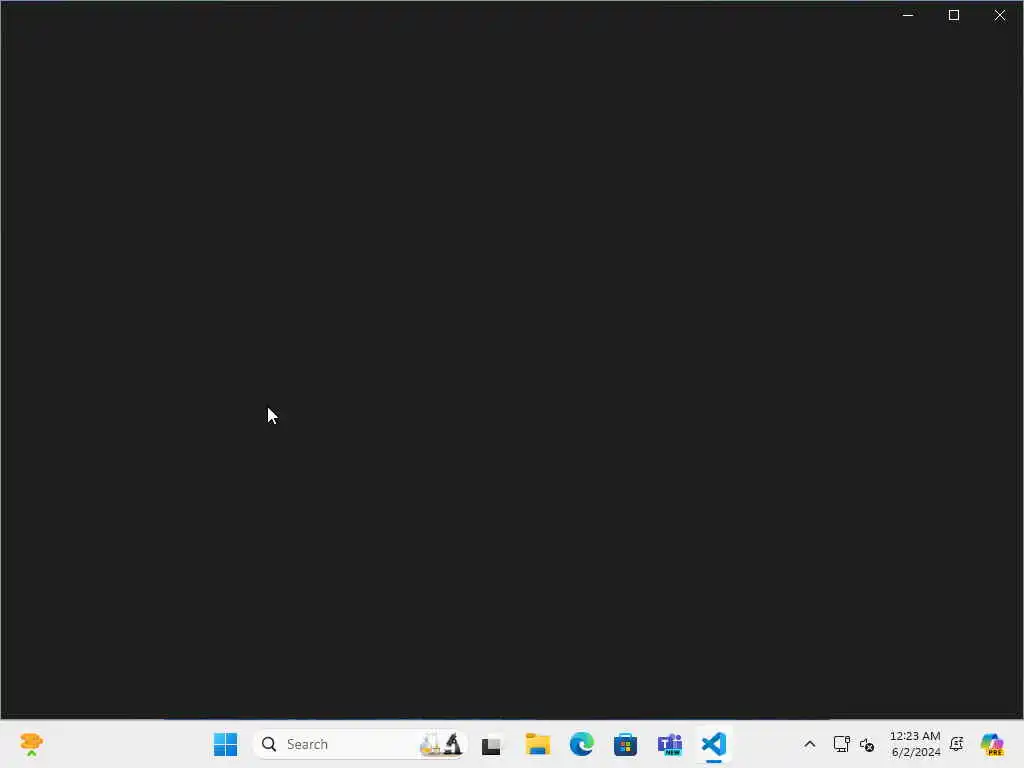Open Microsoft Teams from the taskbar
Viewport: 1024px width, 768px height.
tap(669, 744)
